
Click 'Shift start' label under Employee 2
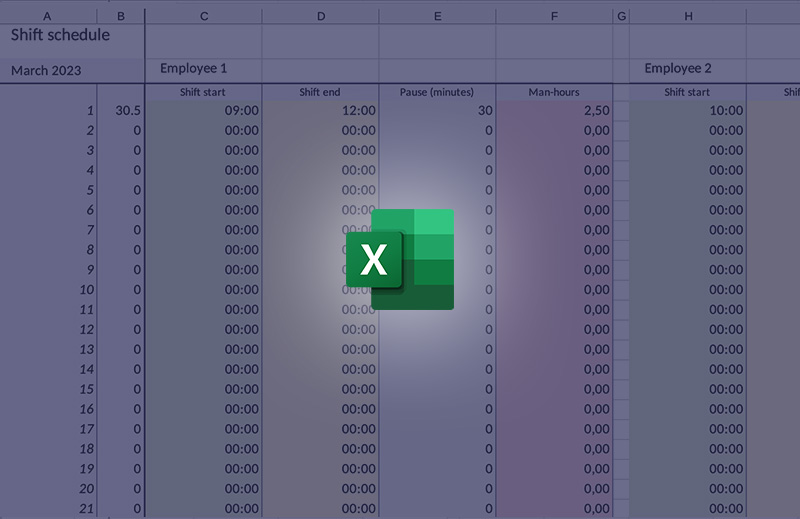687,92
